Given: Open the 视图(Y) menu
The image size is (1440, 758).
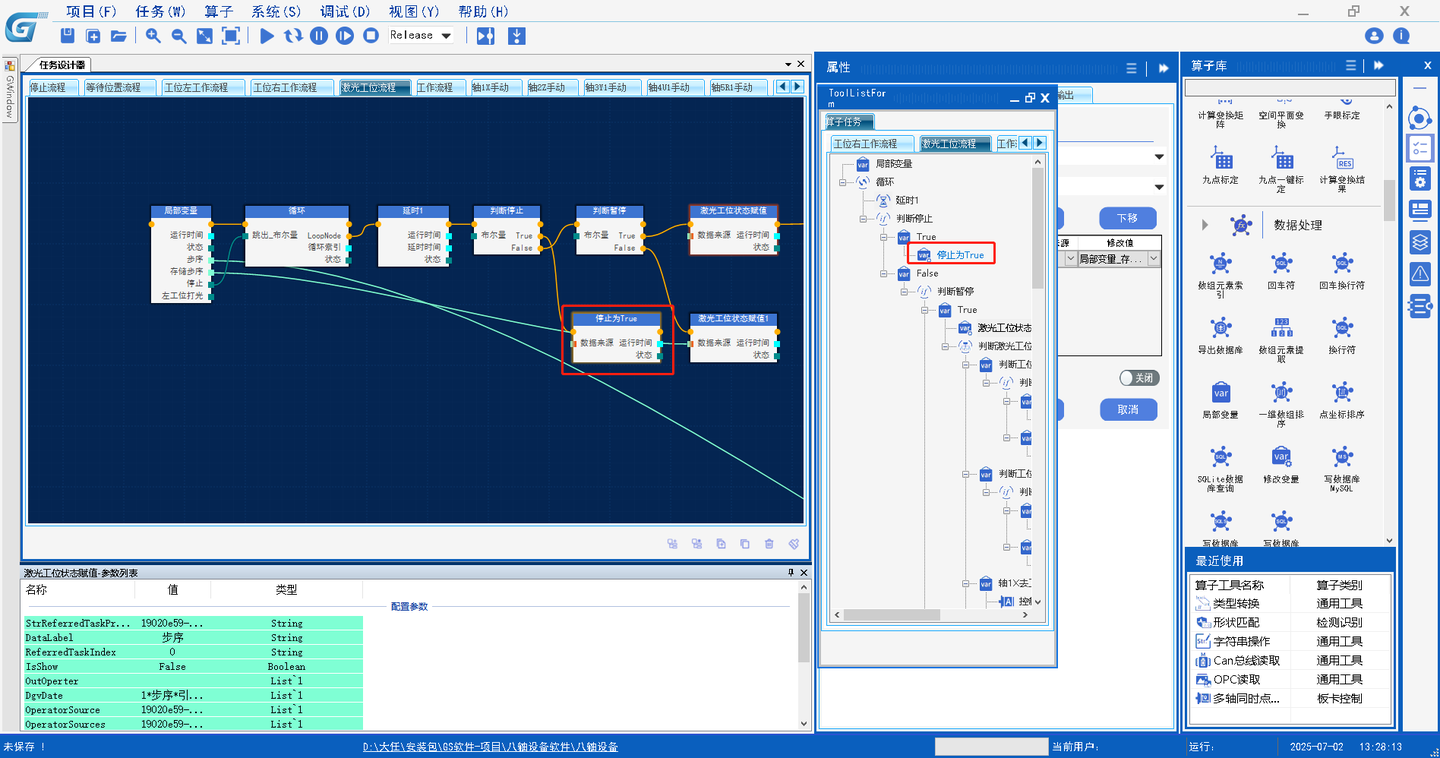Looking at the screenshot, I should coord(414,11).
